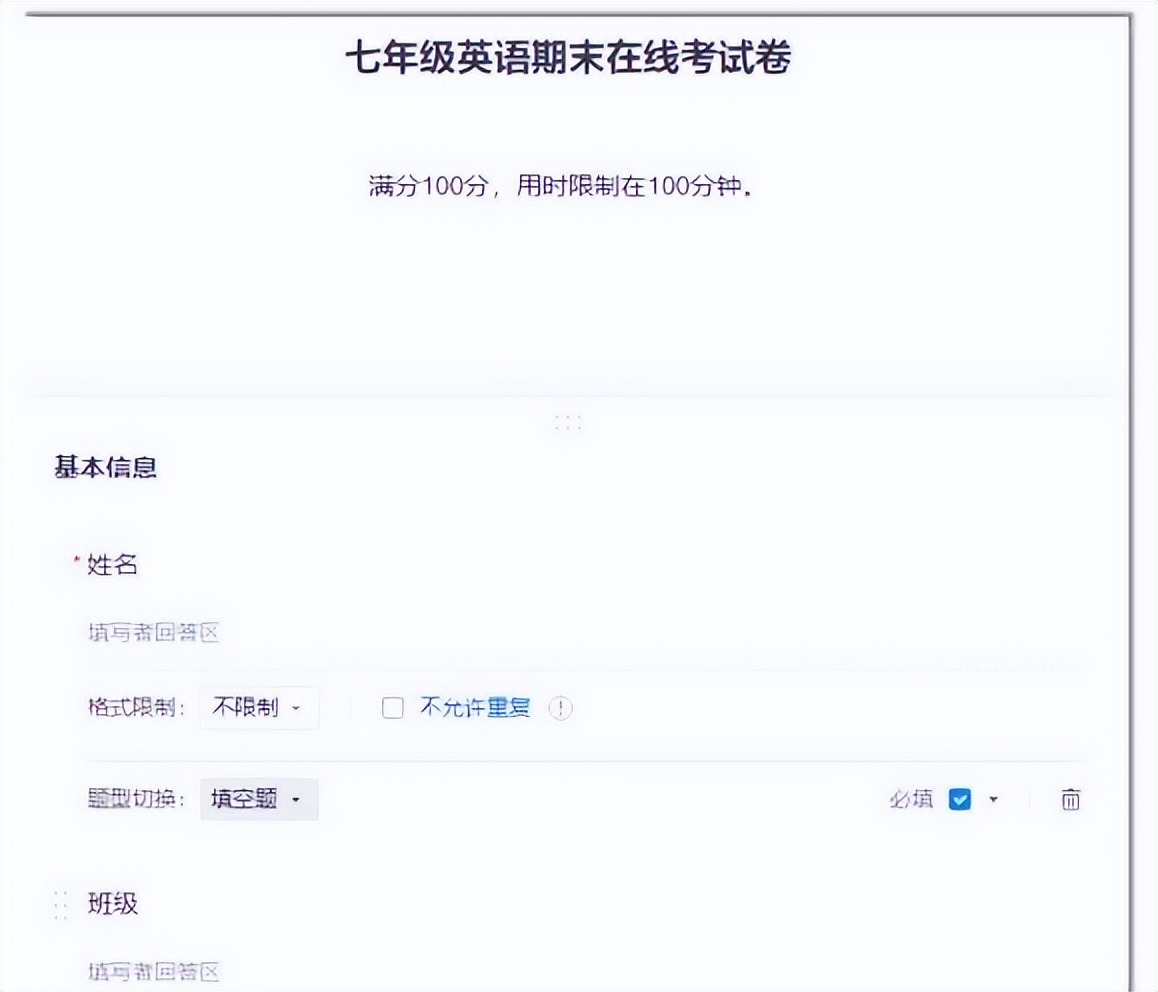Delete the 姓名 question with trash icon
Viewport: 1158px width, 992px height.
[1070, 799]
